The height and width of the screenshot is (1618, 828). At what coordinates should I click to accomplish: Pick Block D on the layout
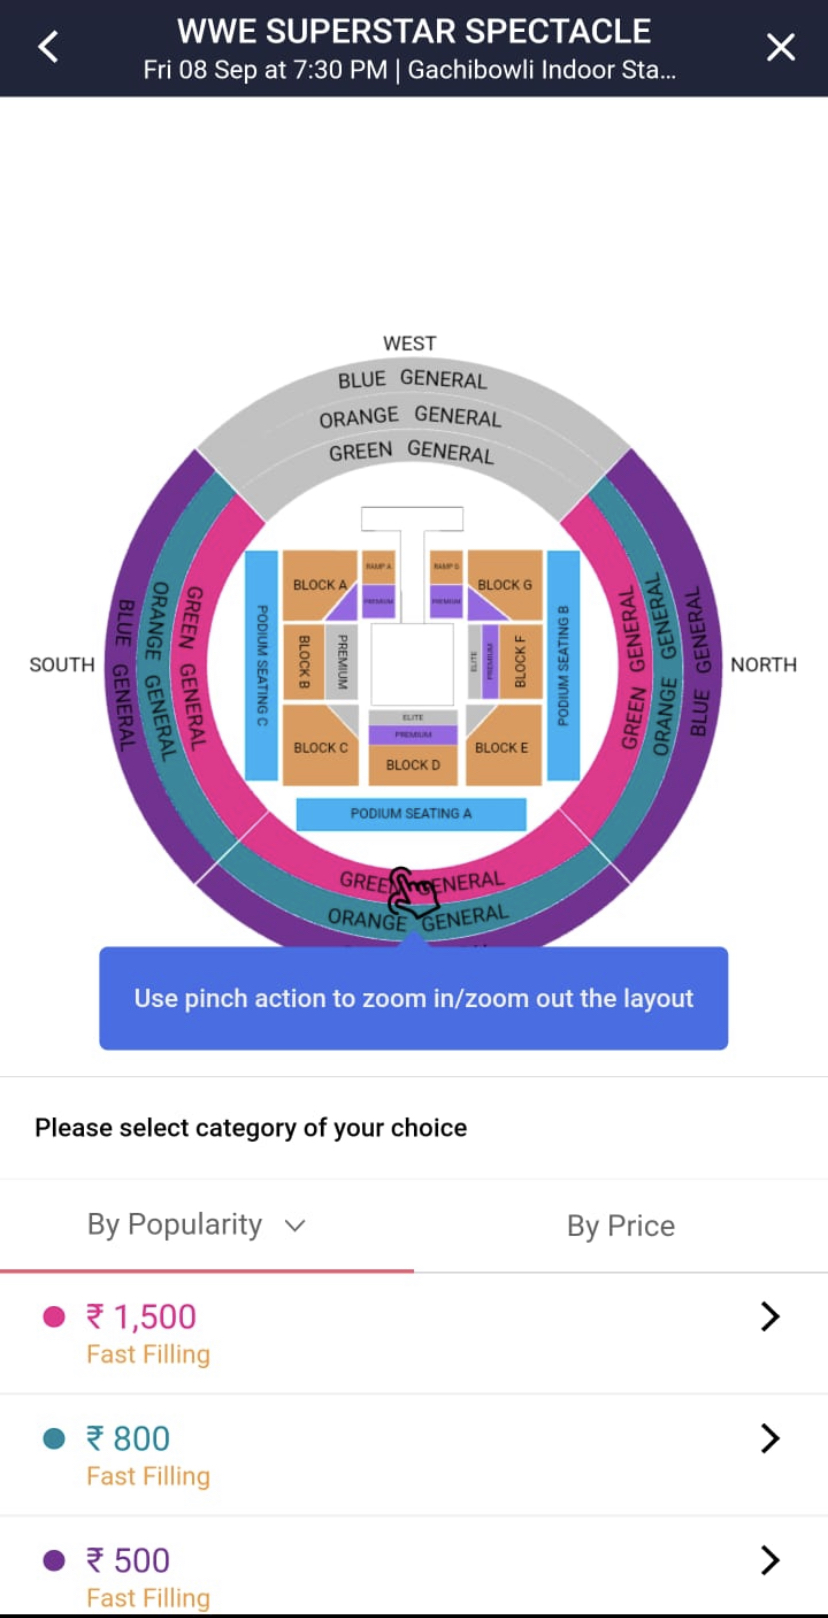(413, 765)
